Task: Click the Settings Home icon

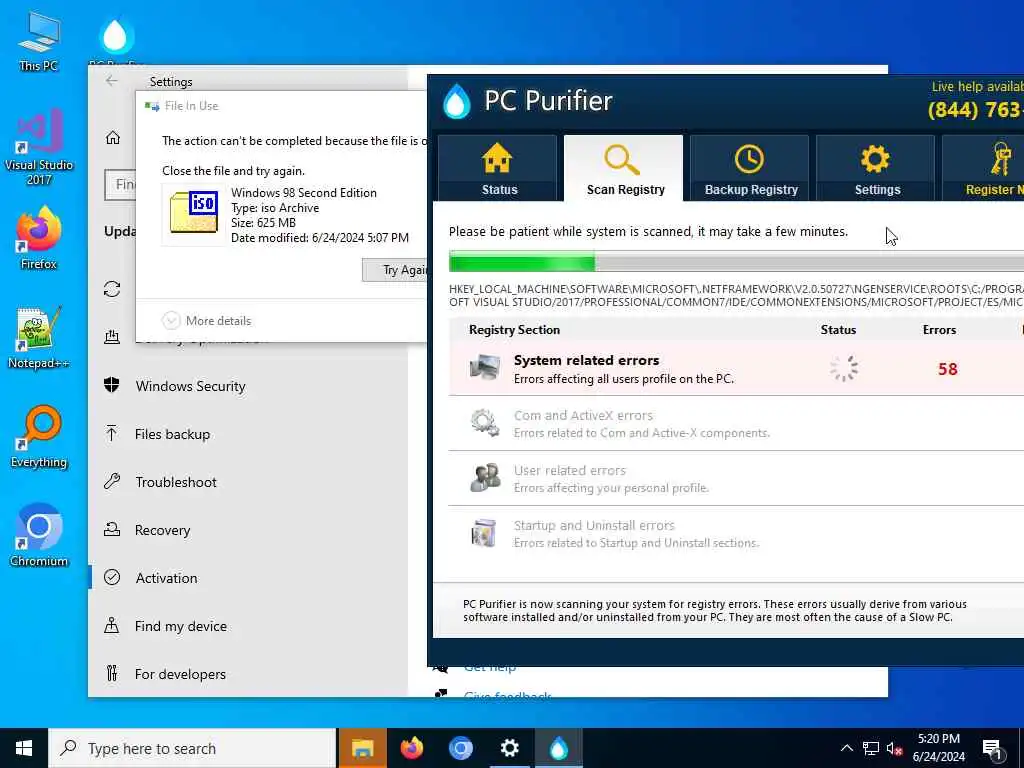Action: point(113,138)
